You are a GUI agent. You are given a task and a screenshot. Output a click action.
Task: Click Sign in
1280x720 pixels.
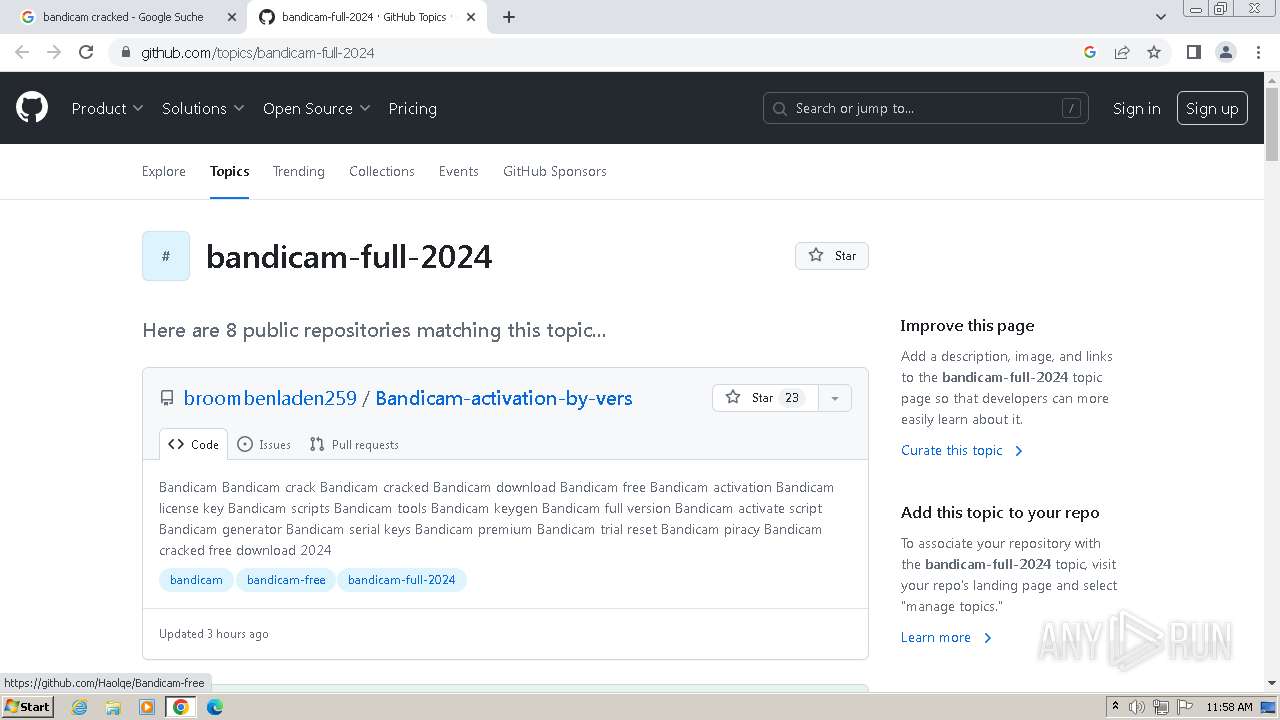click(x=1137, y=108)
